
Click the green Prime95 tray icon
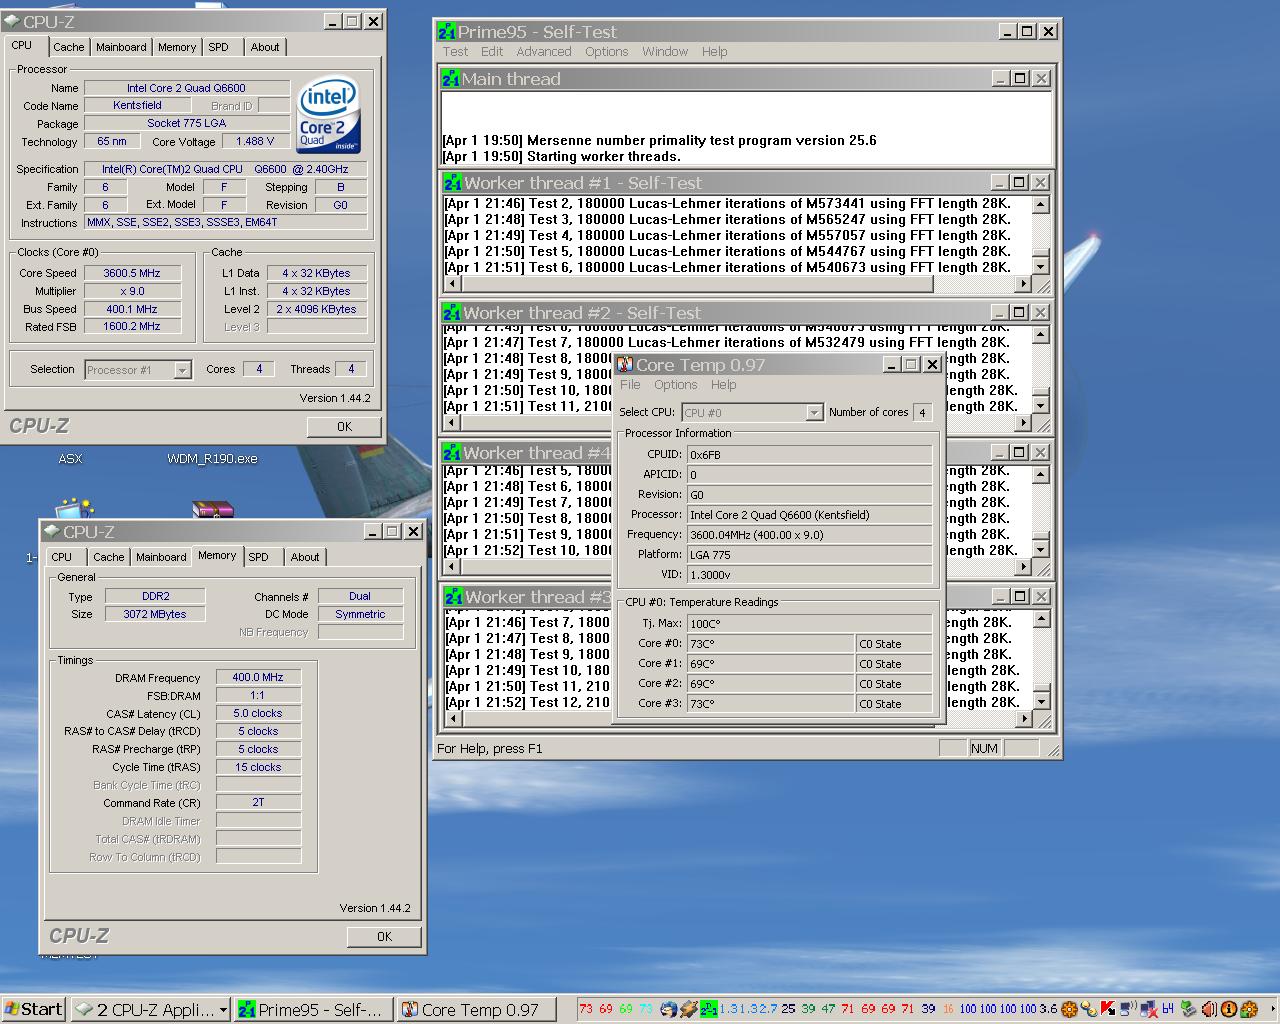tap(709, 1009)
